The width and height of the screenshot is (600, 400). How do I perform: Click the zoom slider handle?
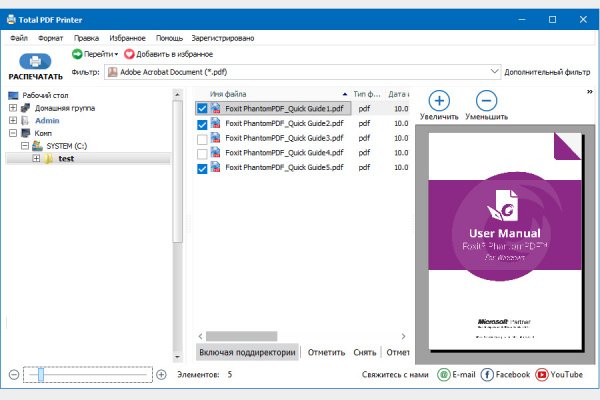[x=41, y=375]
